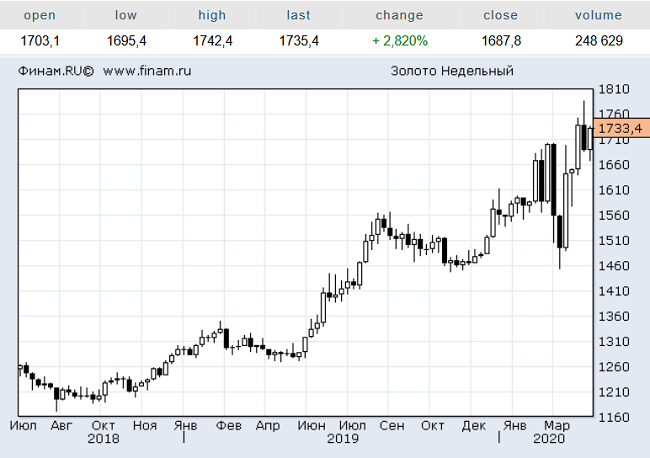Click the orange 1733,4 current price tag
The width and height of the screenshot is (650, 458).
(621, 129)
